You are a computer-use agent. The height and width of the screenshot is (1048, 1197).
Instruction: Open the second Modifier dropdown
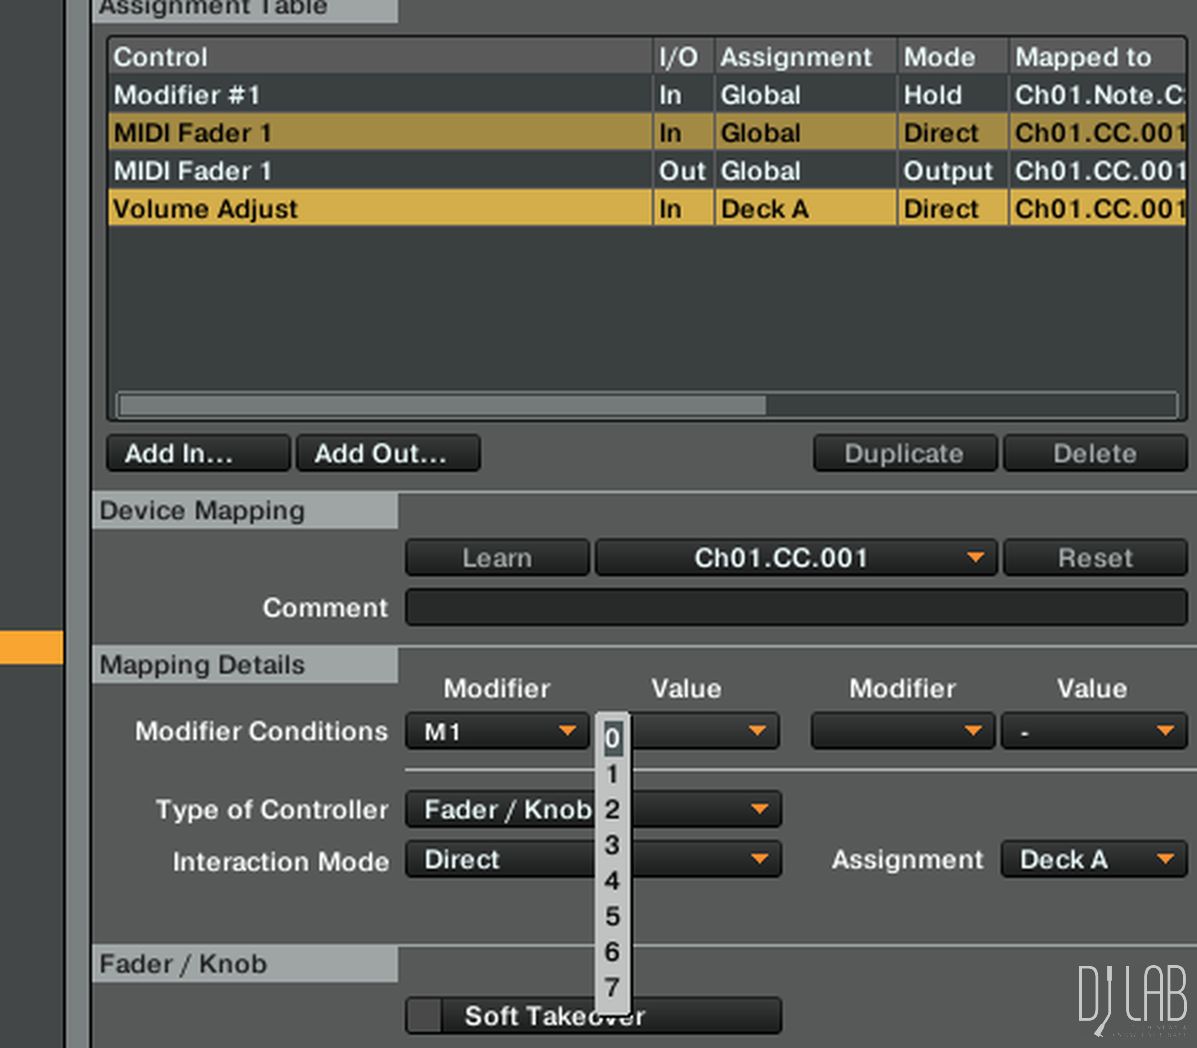point(902,731)
